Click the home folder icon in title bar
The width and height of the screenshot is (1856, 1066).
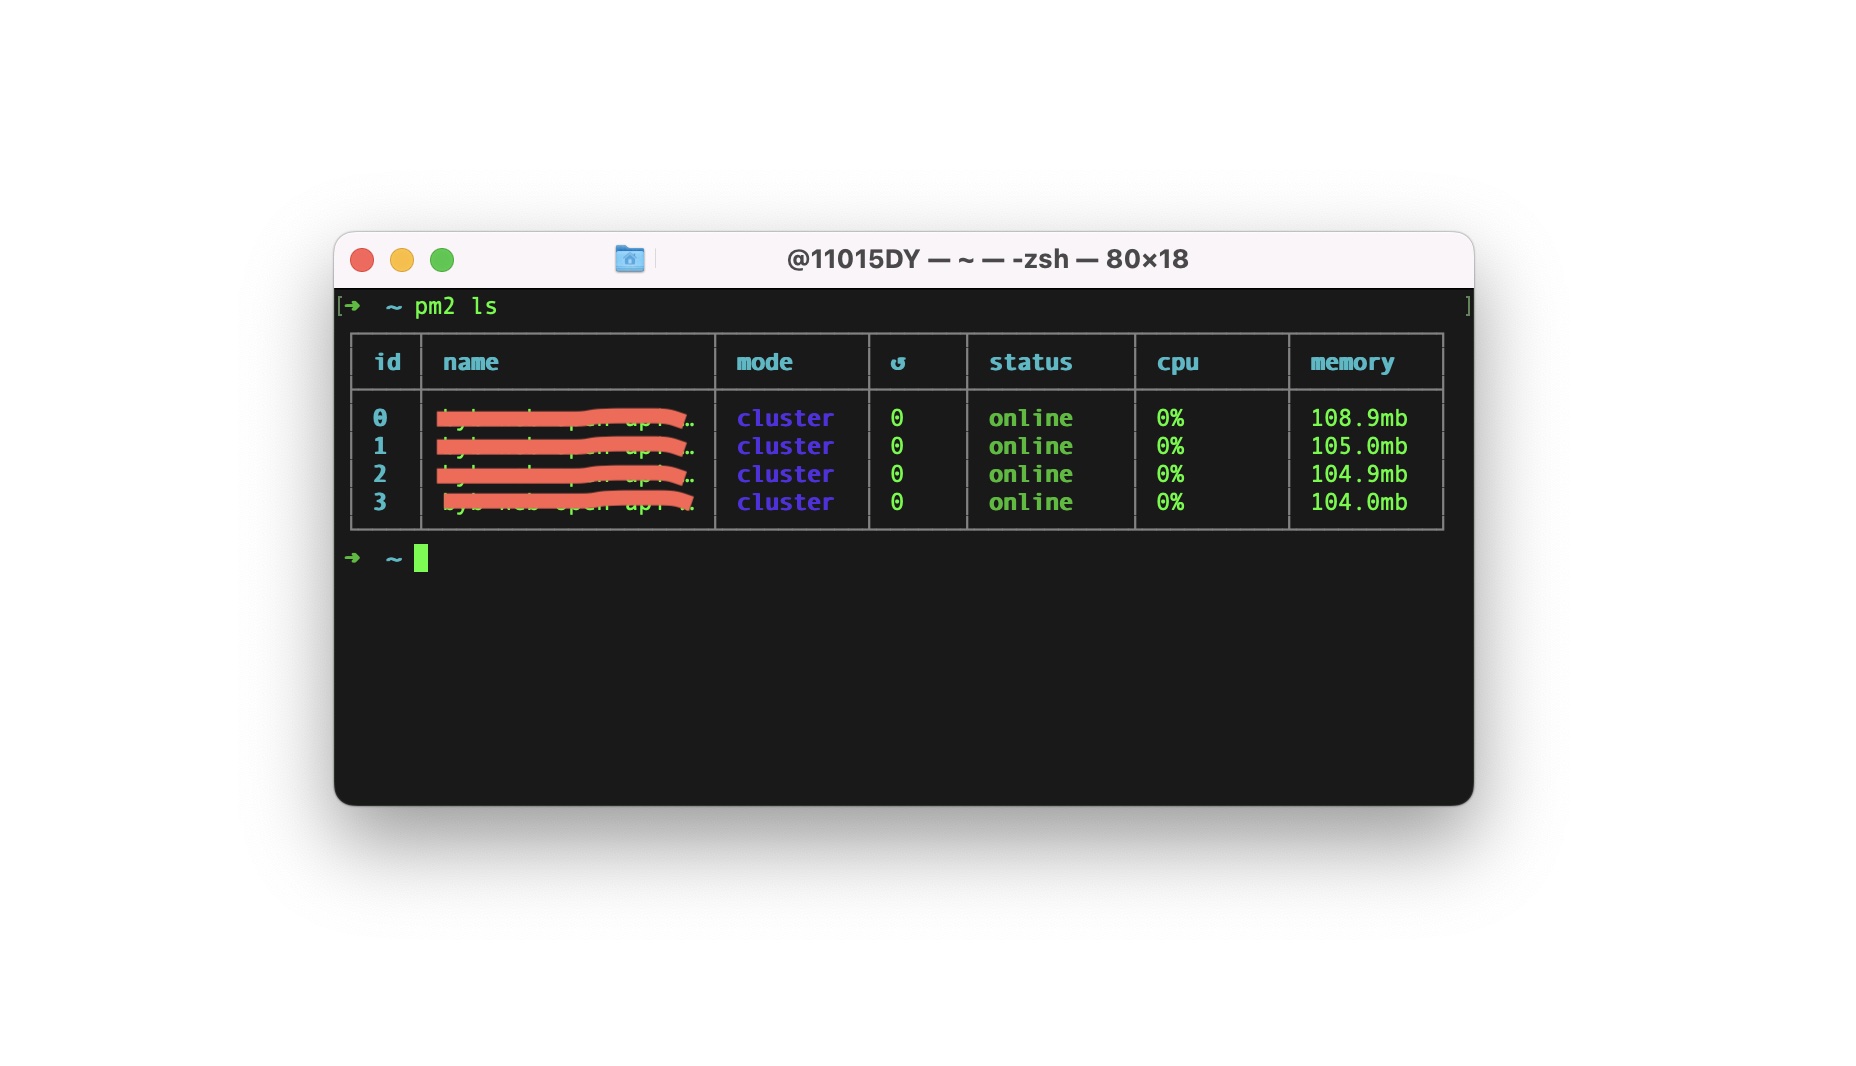coord(629,259)
